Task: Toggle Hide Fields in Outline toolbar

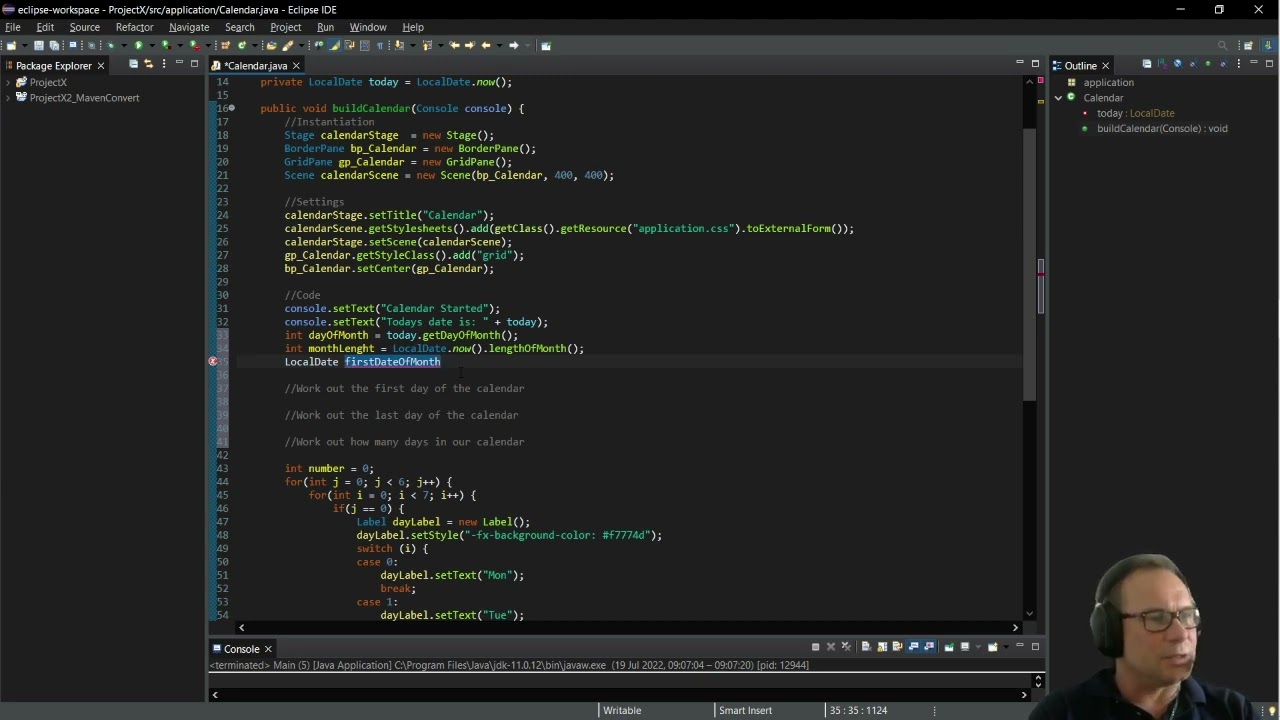Action: pos(1178,64)
